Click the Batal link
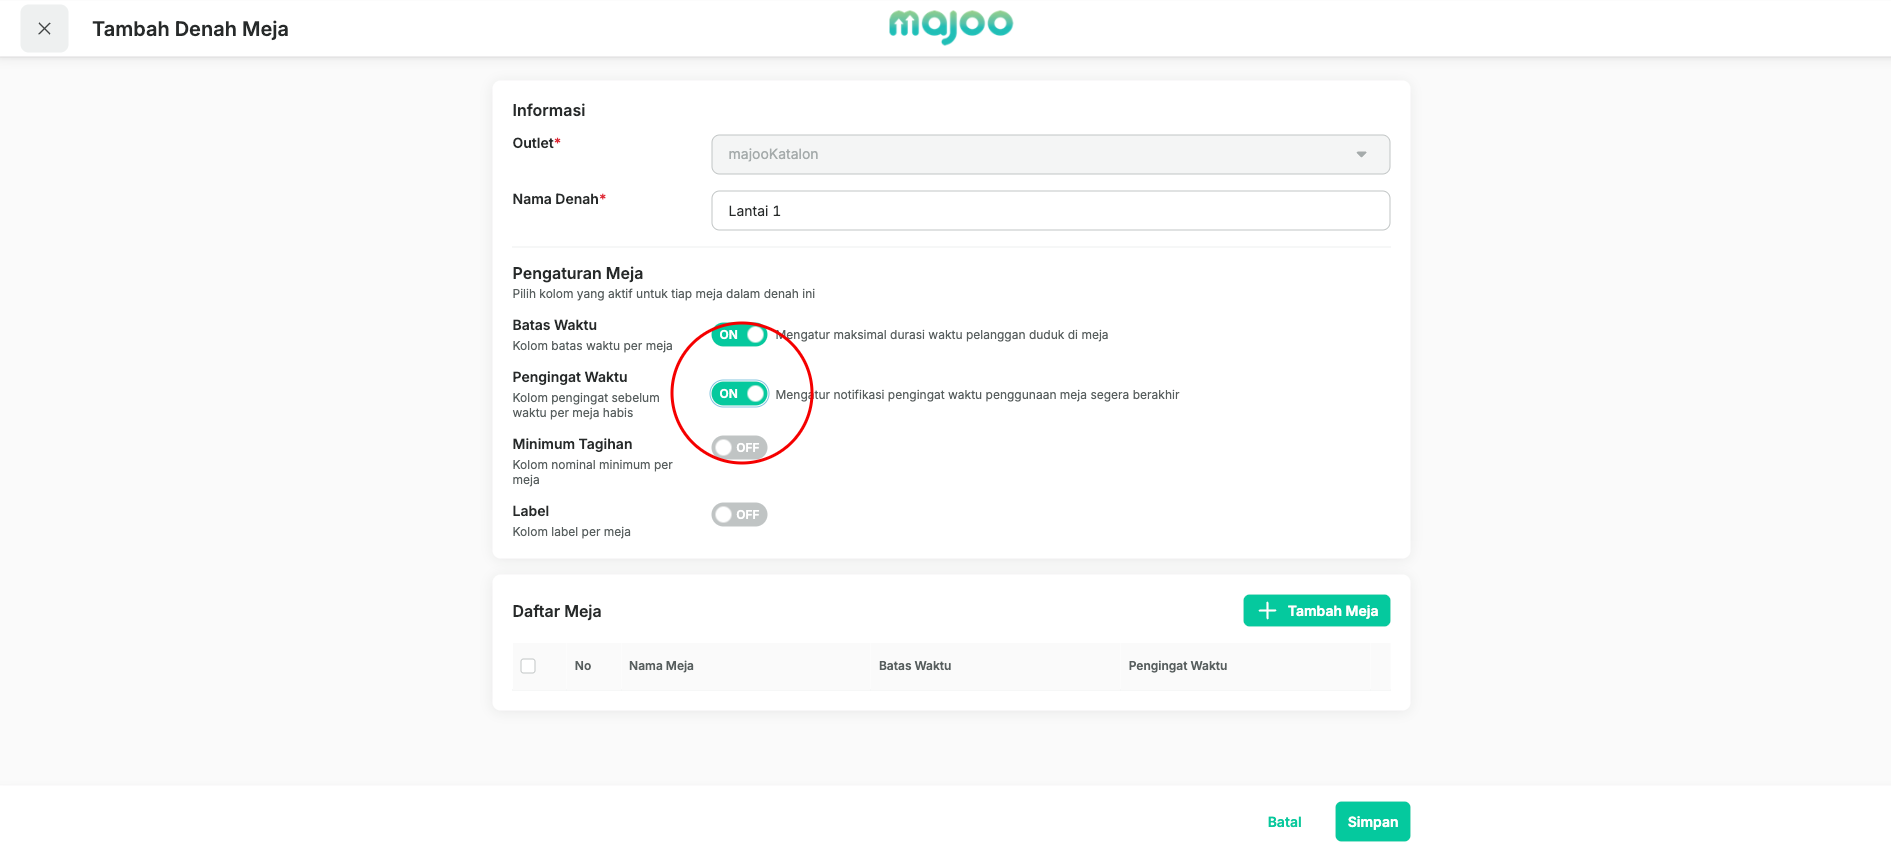Viewport: 1891px width, 848px height. [1284, 822]
